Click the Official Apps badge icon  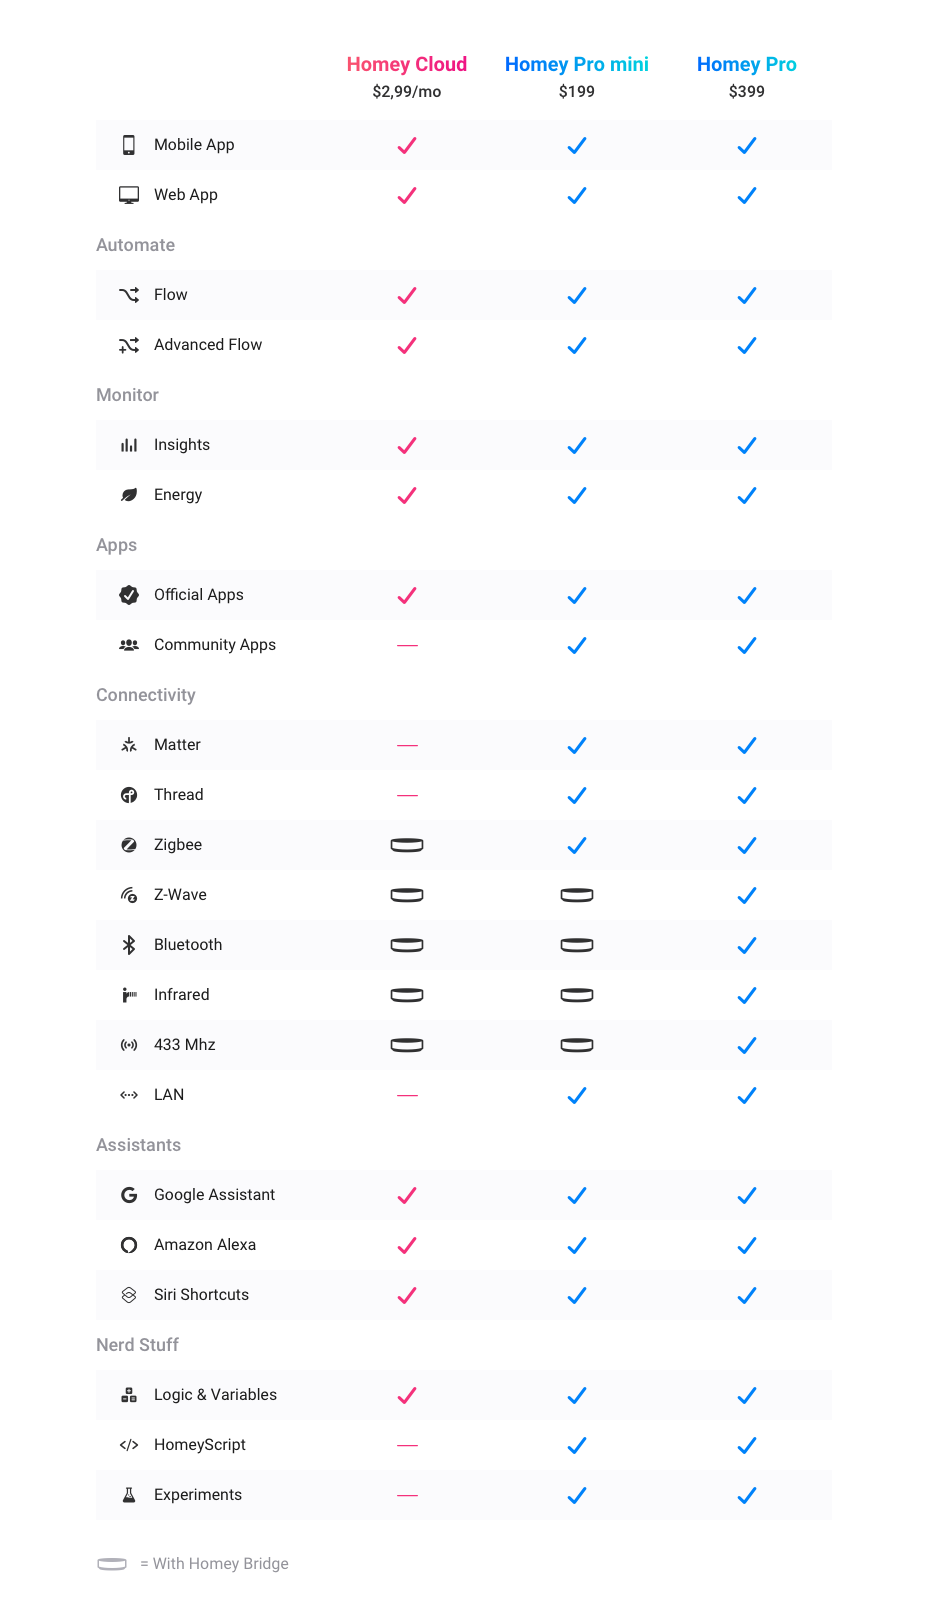pyautogui.click(x=129, y=595)
